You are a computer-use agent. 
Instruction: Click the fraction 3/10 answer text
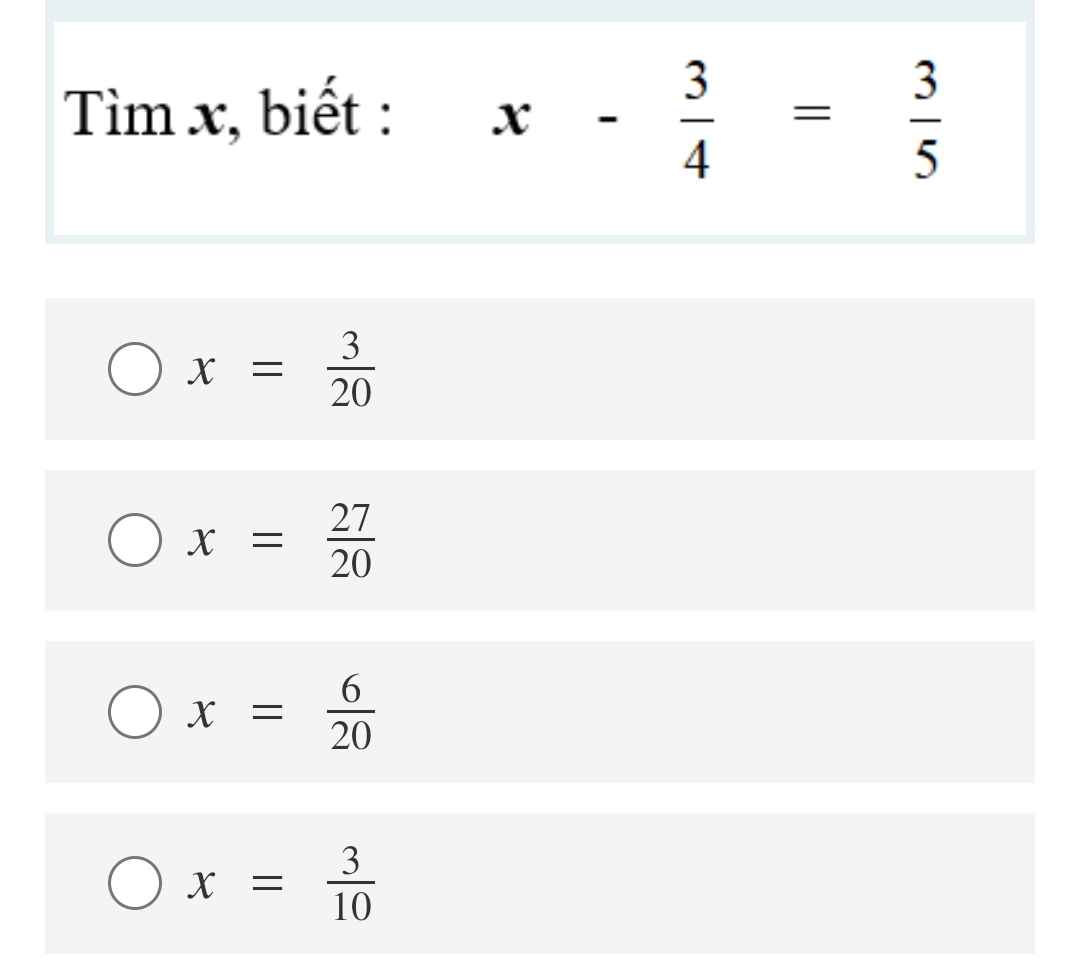click(x=350, y=884)
